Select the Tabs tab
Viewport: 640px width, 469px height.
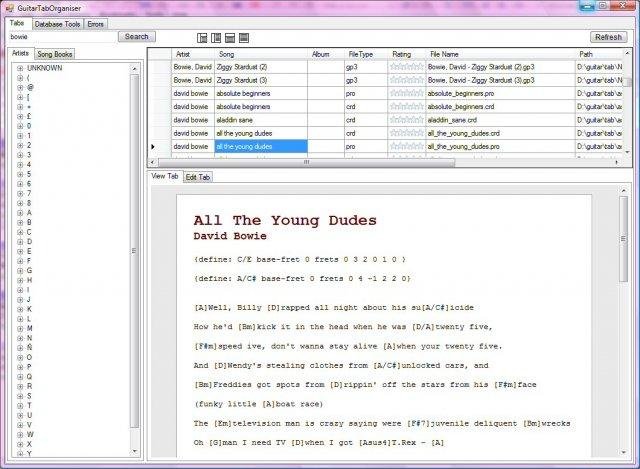click(x=17, y=23)
